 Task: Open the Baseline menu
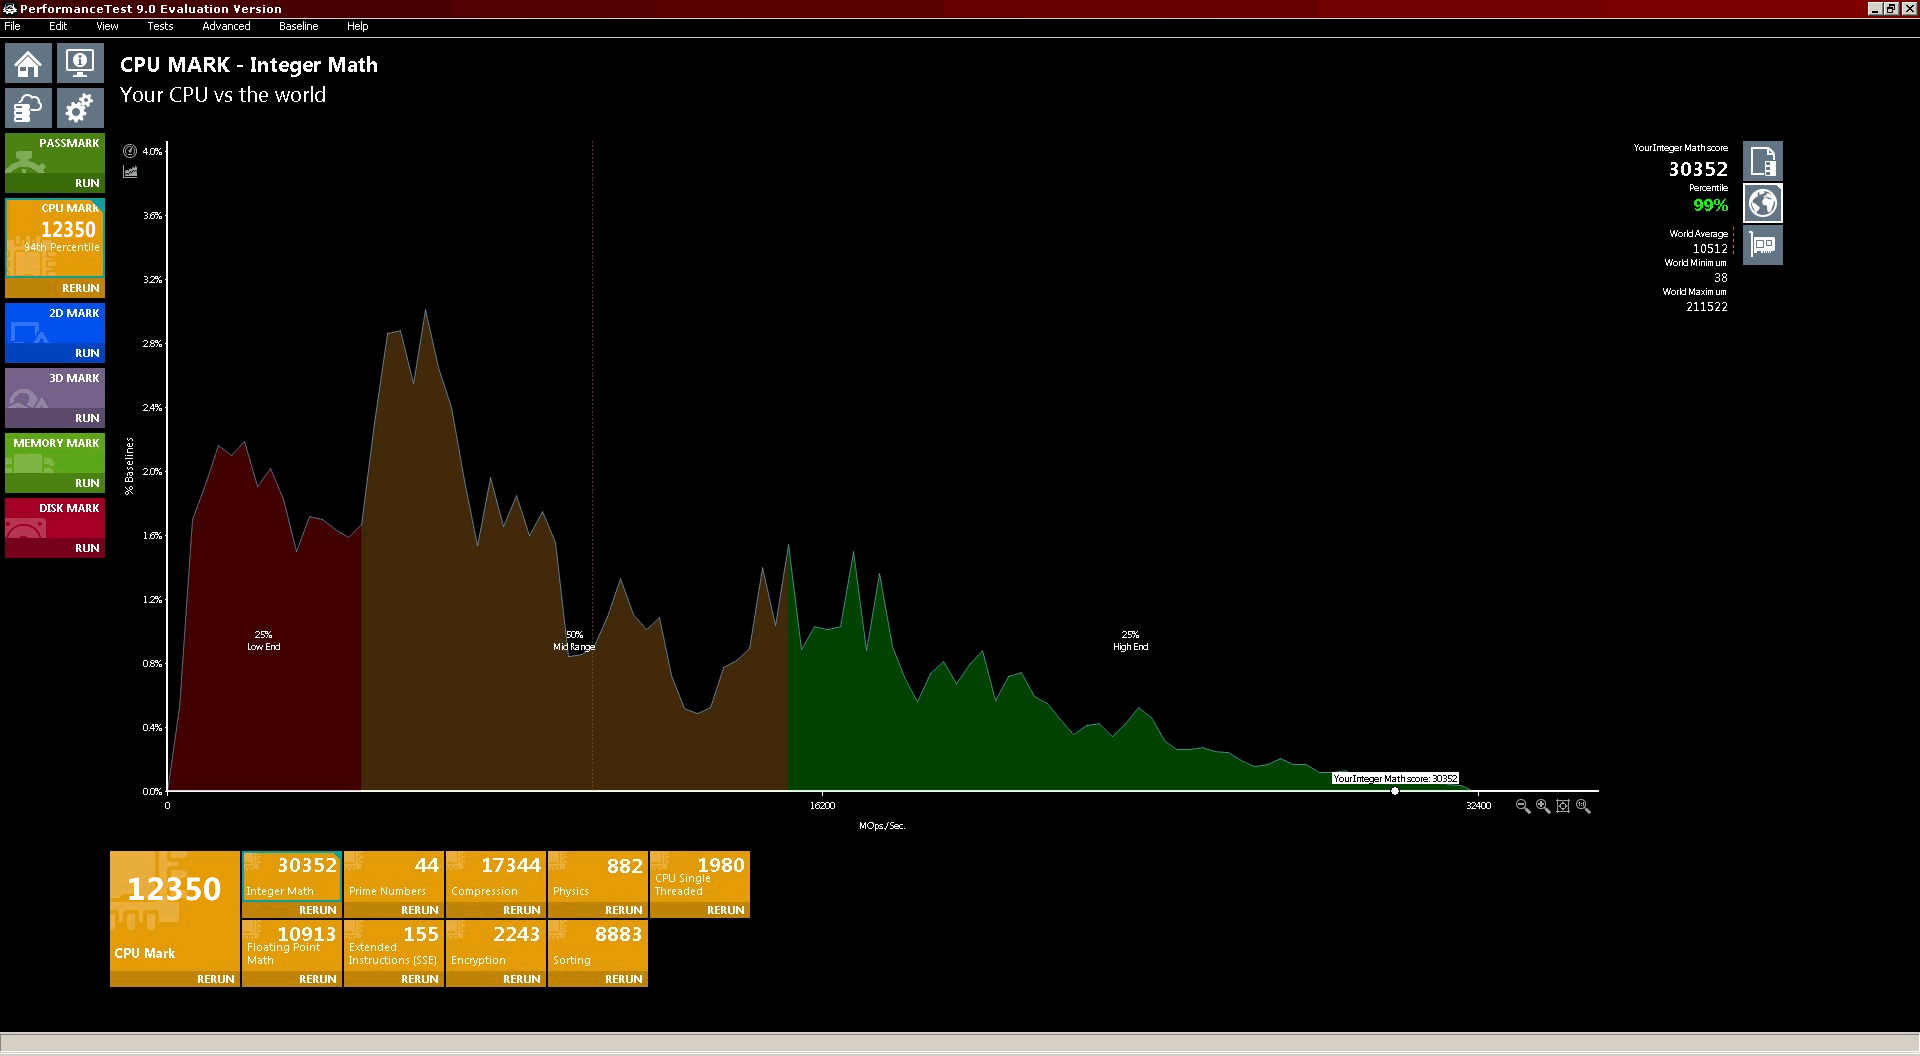tap(298, 27)
